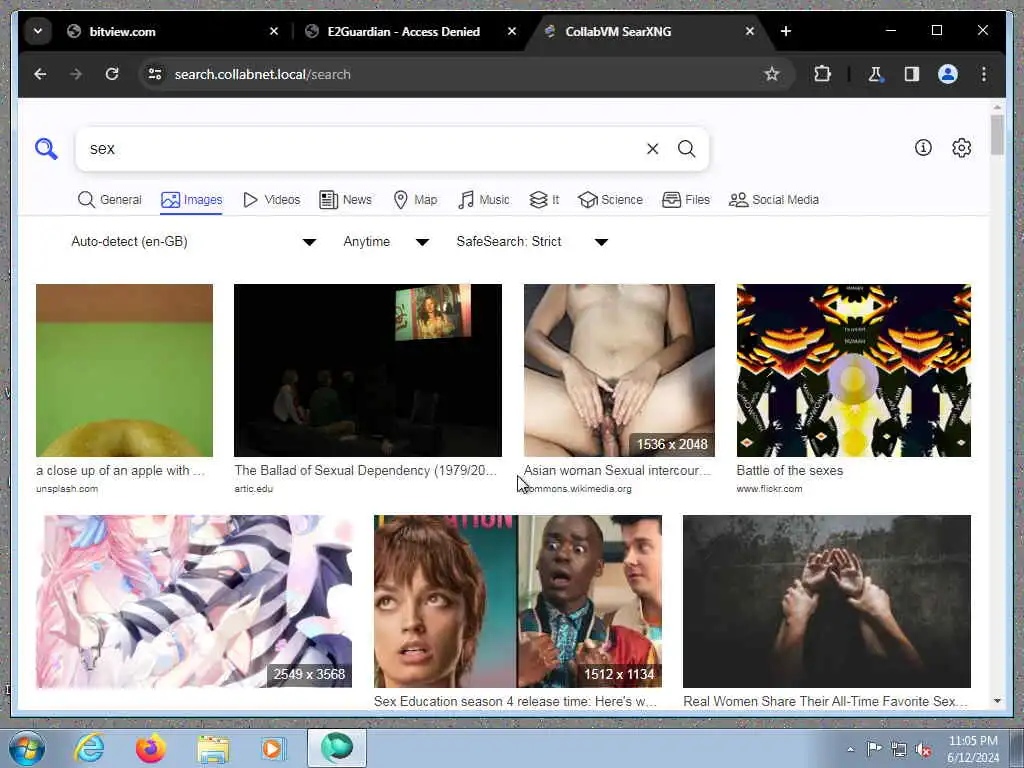Open the browser three-dot menu
Image resolution: width=1024 pixels, height=768 pixels.
pyautogui.click(x=984, y=74)
